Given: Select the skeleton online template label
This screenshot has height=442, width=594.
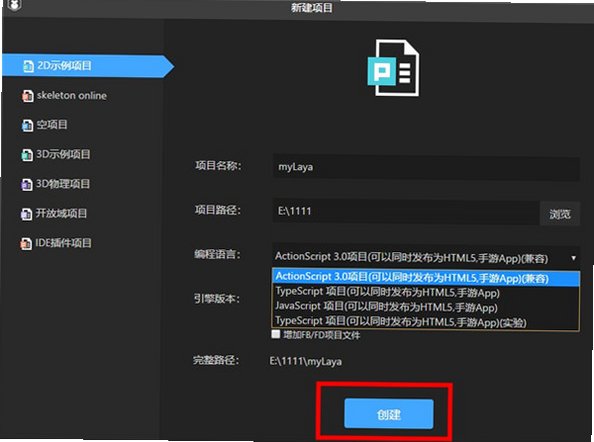Looking at the screenshot, I should 72,95.
